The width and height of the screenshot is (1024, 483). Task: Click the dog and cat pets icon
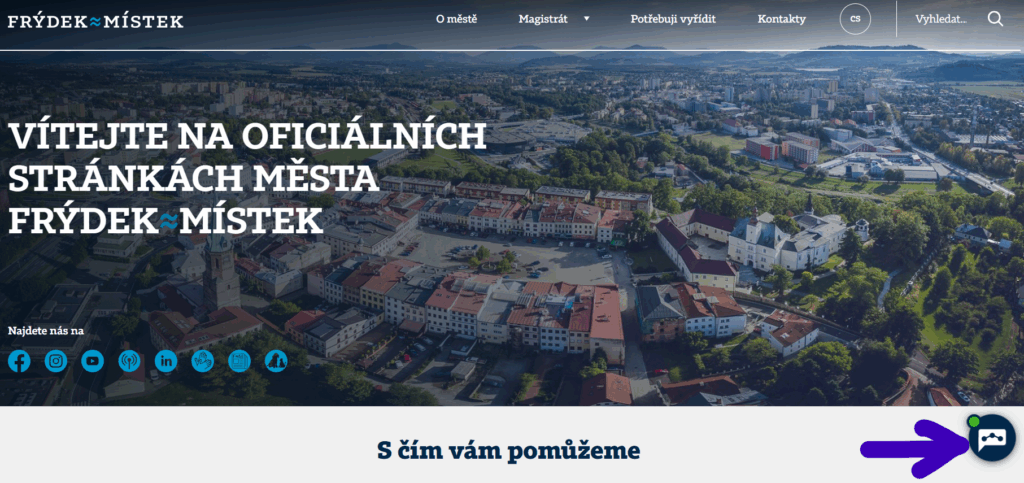pos(275,361)
